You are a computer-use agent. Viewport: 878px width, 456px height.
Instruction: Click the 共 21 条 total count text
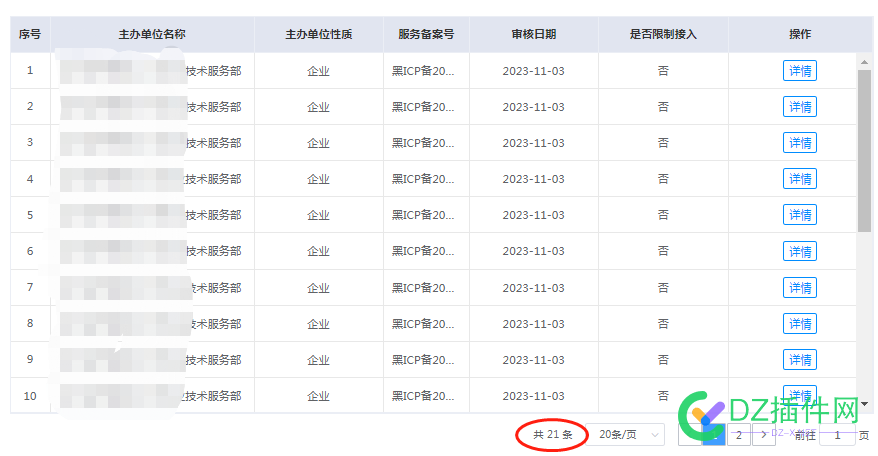click(x=553, y=435)
